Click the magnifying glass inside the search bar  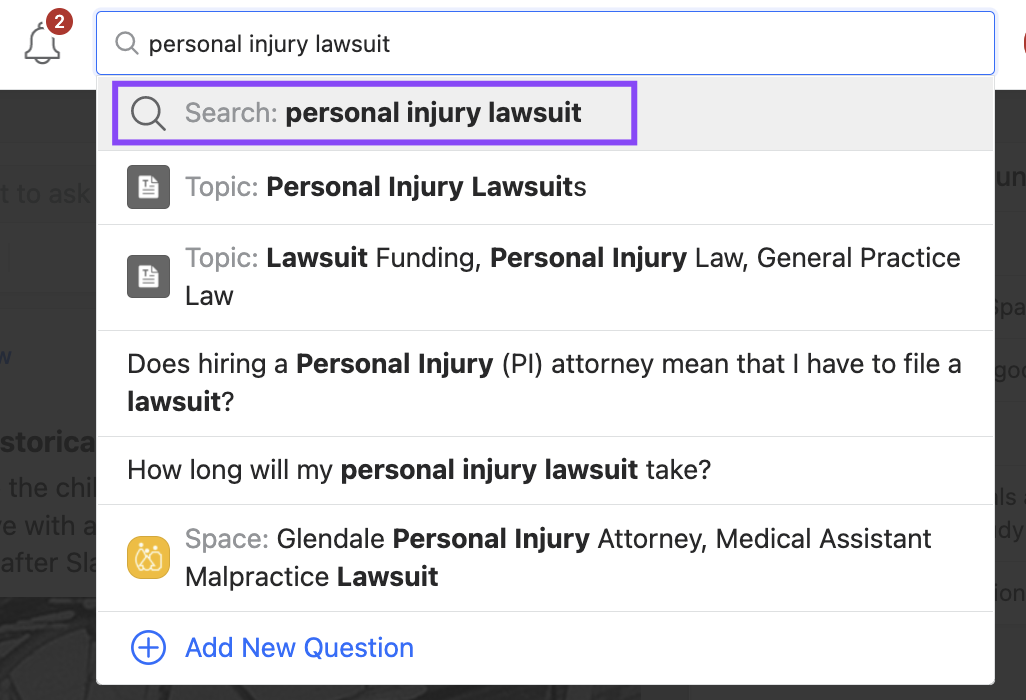(x=126, y=43)
